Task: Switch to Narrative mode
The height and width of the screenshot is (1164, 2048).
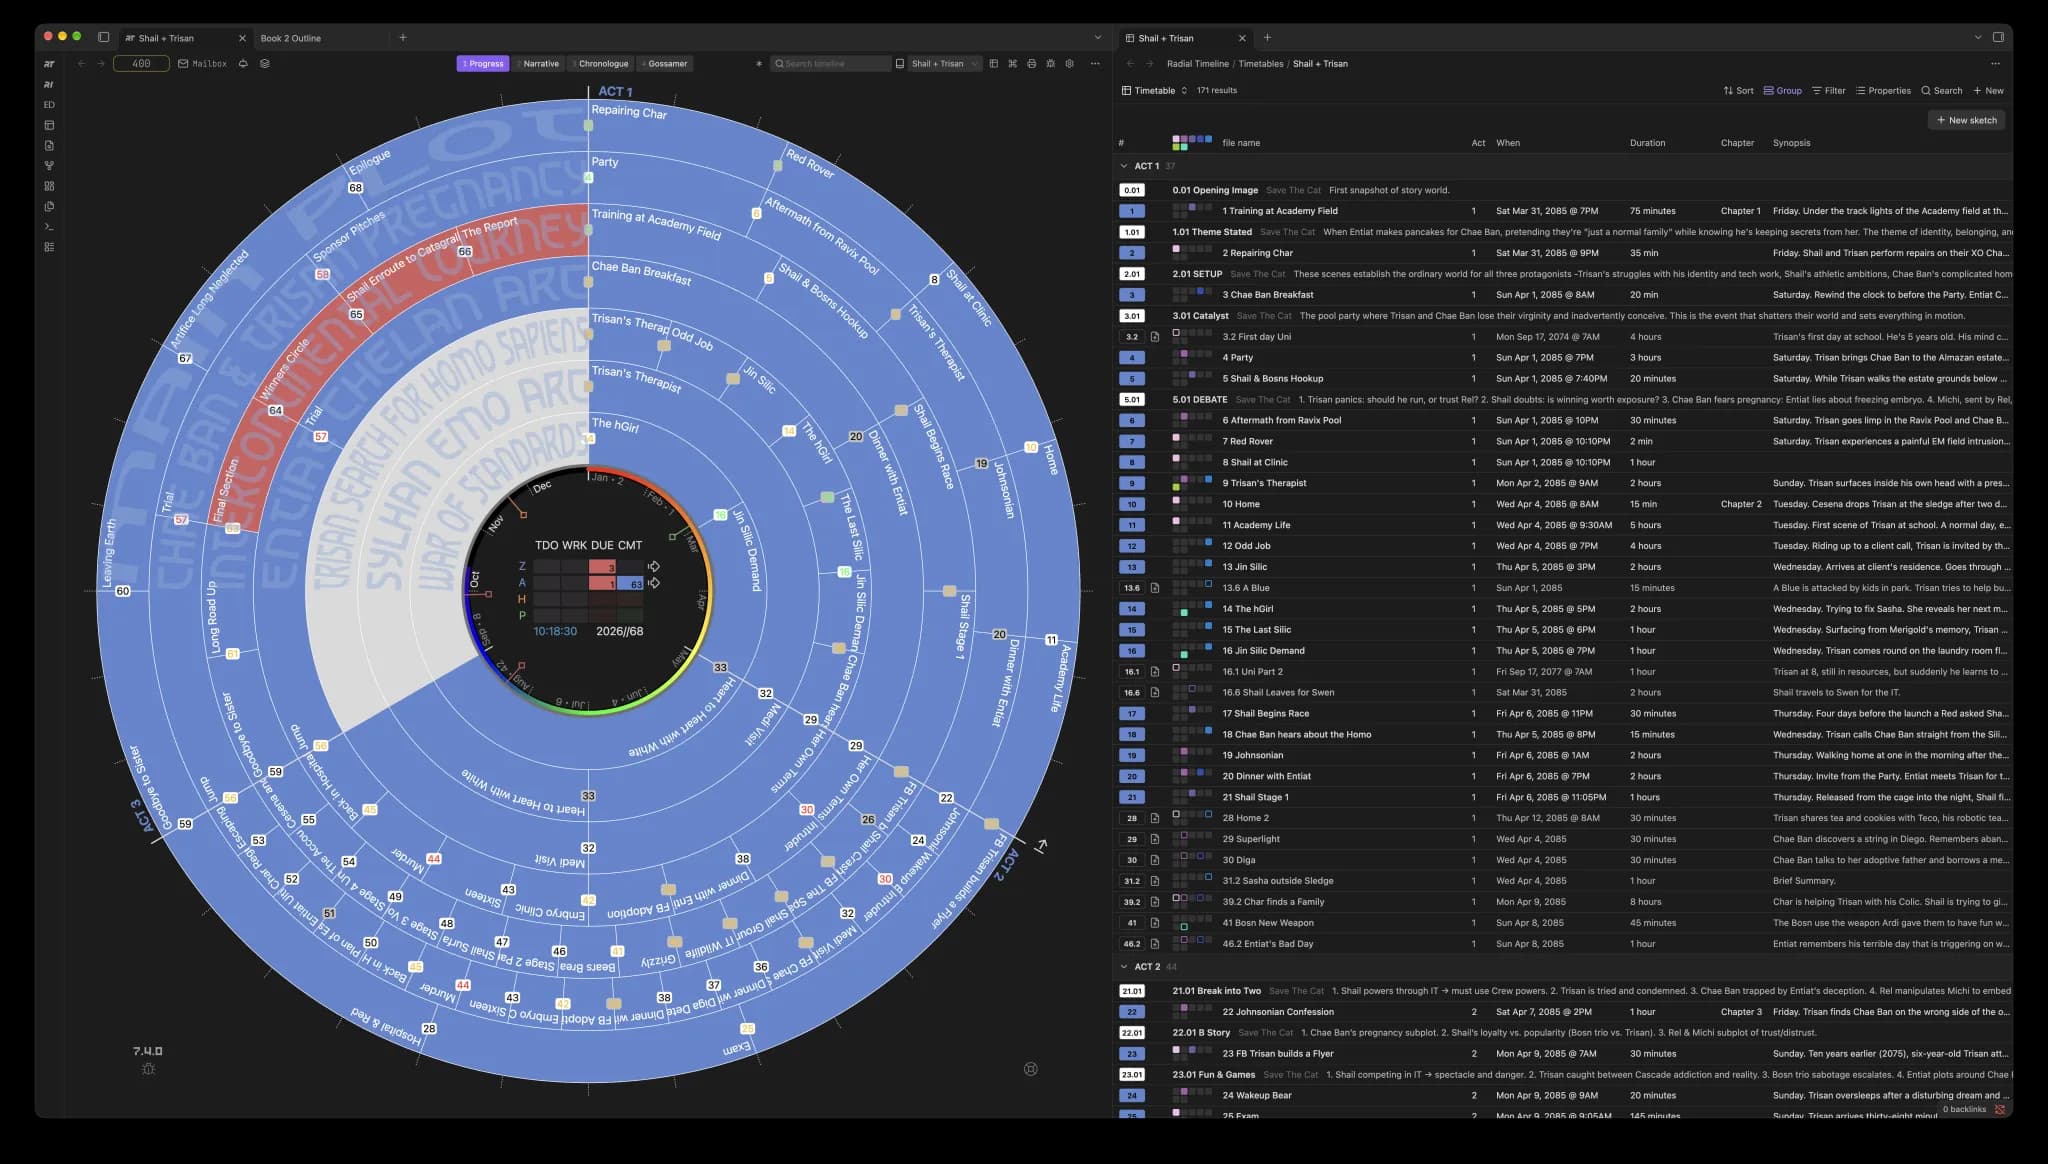Action: 538,64
